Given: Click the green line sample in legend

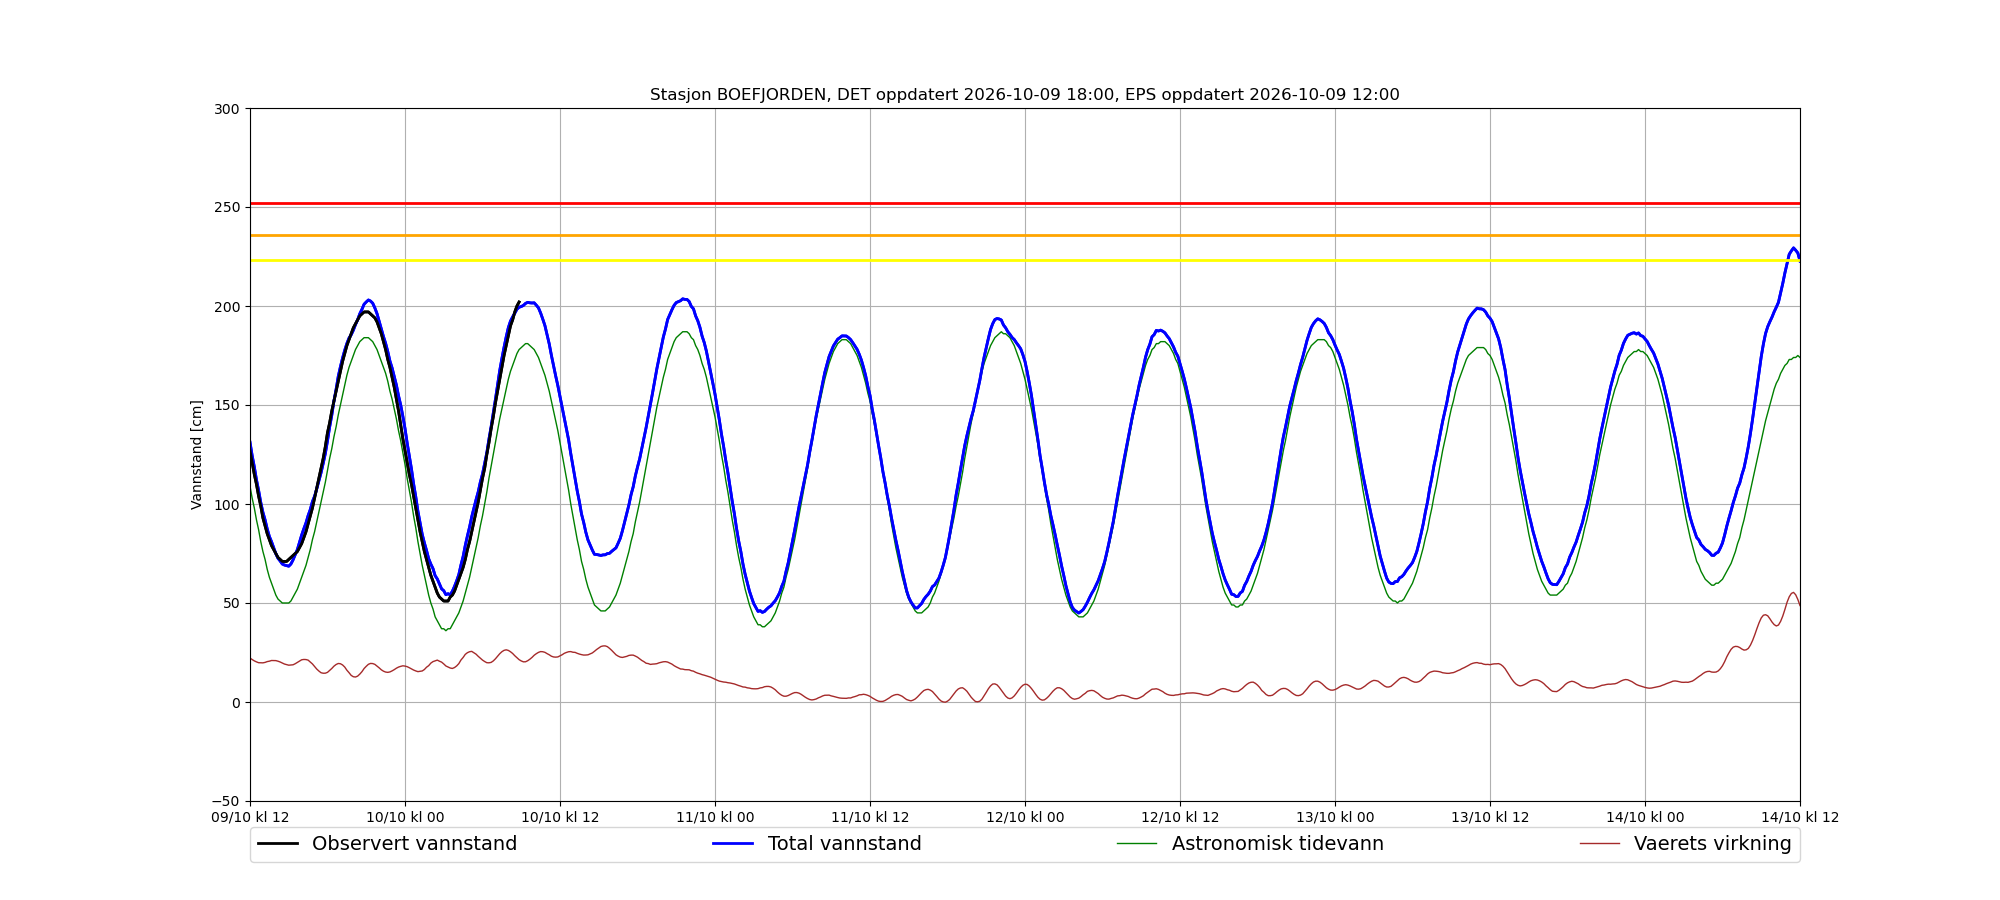Looking at the screenshot, I should [1137, 844].
